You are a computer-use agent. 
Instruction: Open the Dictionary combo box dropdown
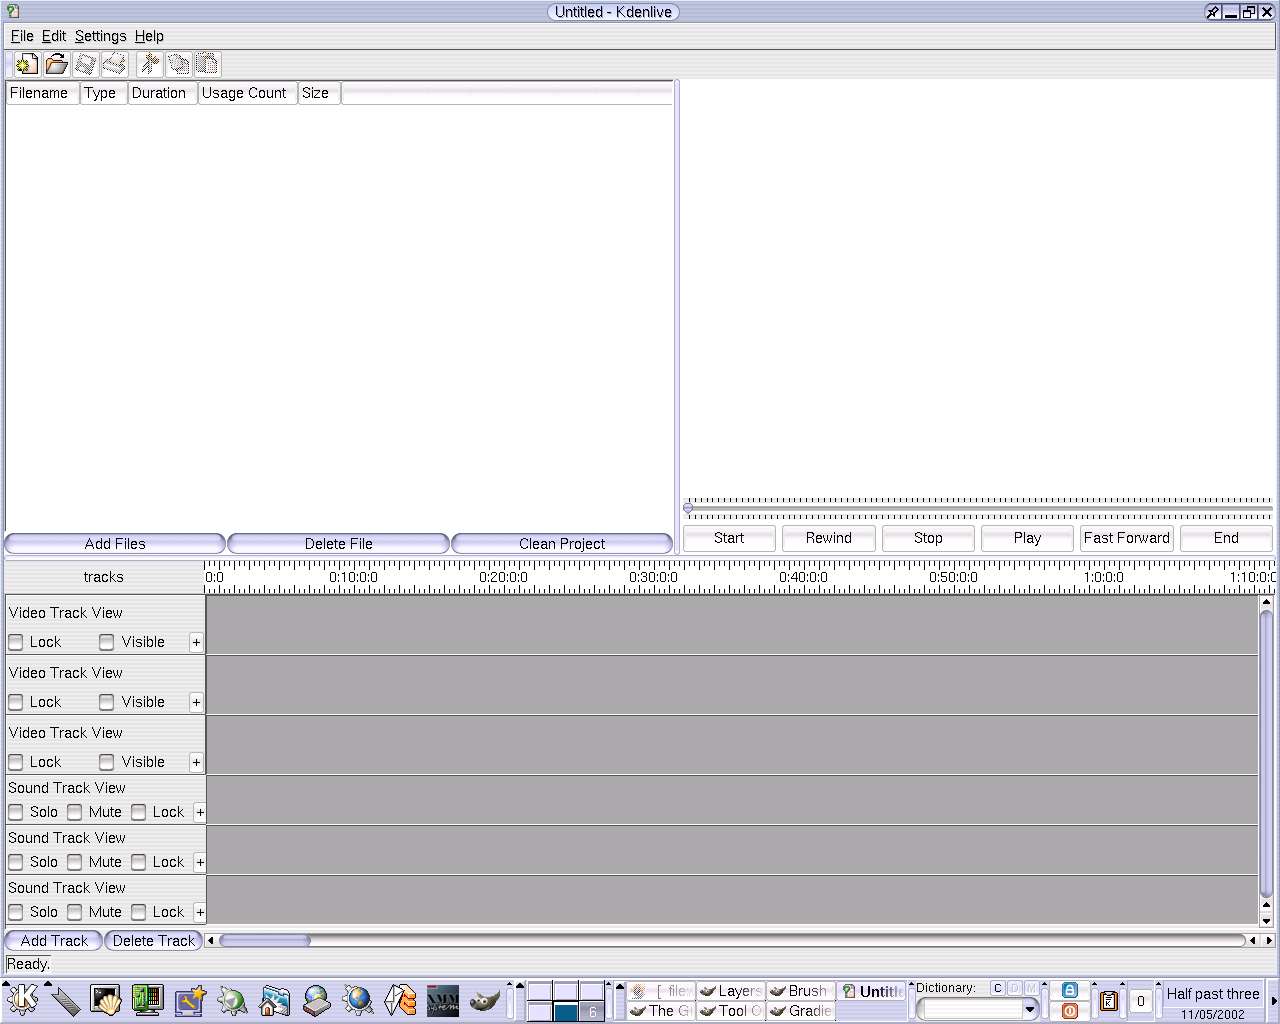click(x=1030, y=1010)
